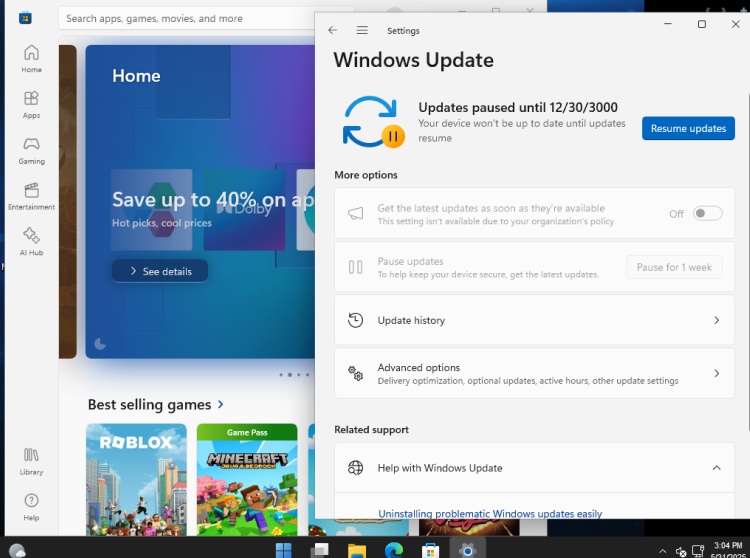
Task: Click the network tray icon
Action: coord(698,551)
